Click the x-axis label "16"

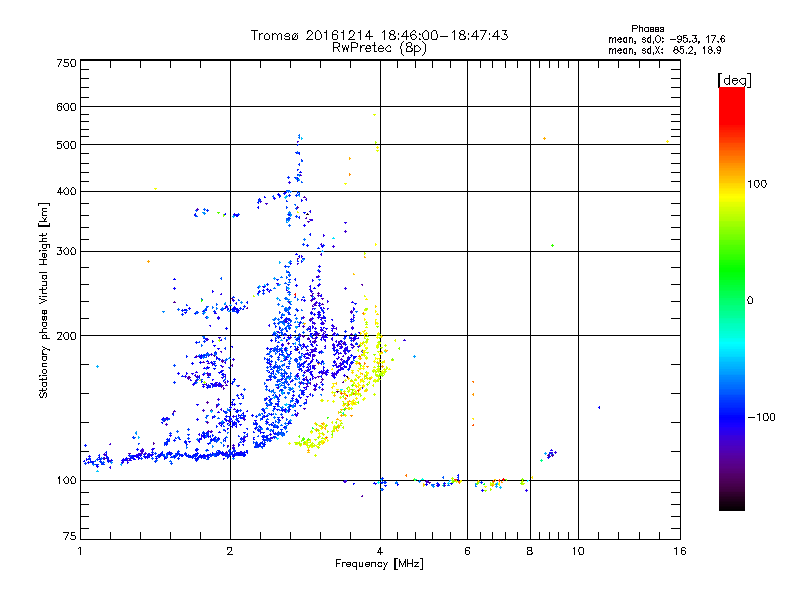click(x=680, y=551)
